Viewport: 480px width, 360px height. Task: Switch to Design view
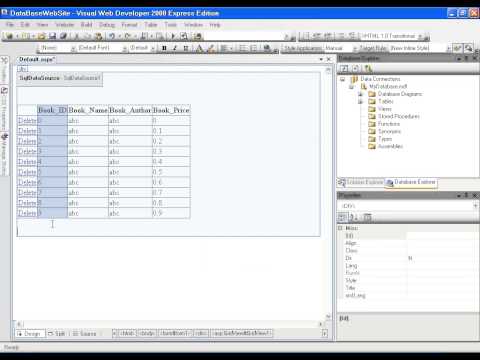[x=30, y=333]
